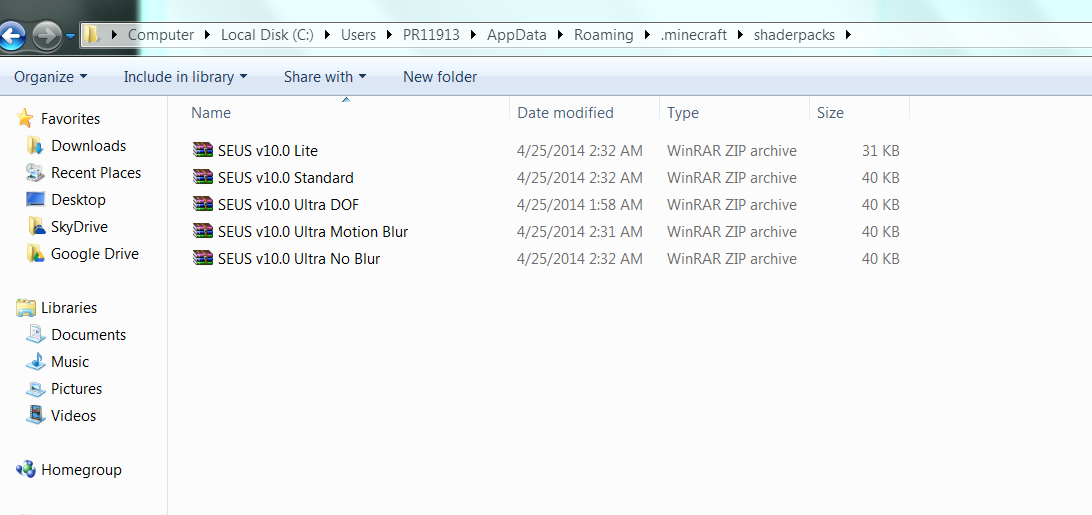Click the Libraries icon in sidebar
The width and height of the screenshot is (1092, 515).
(26, 307)
